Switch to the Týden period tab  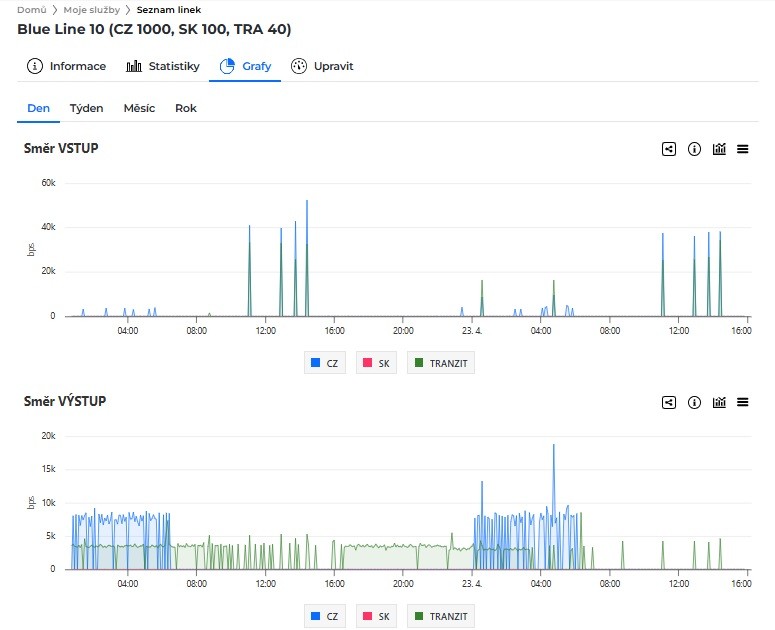click(86, 108)
